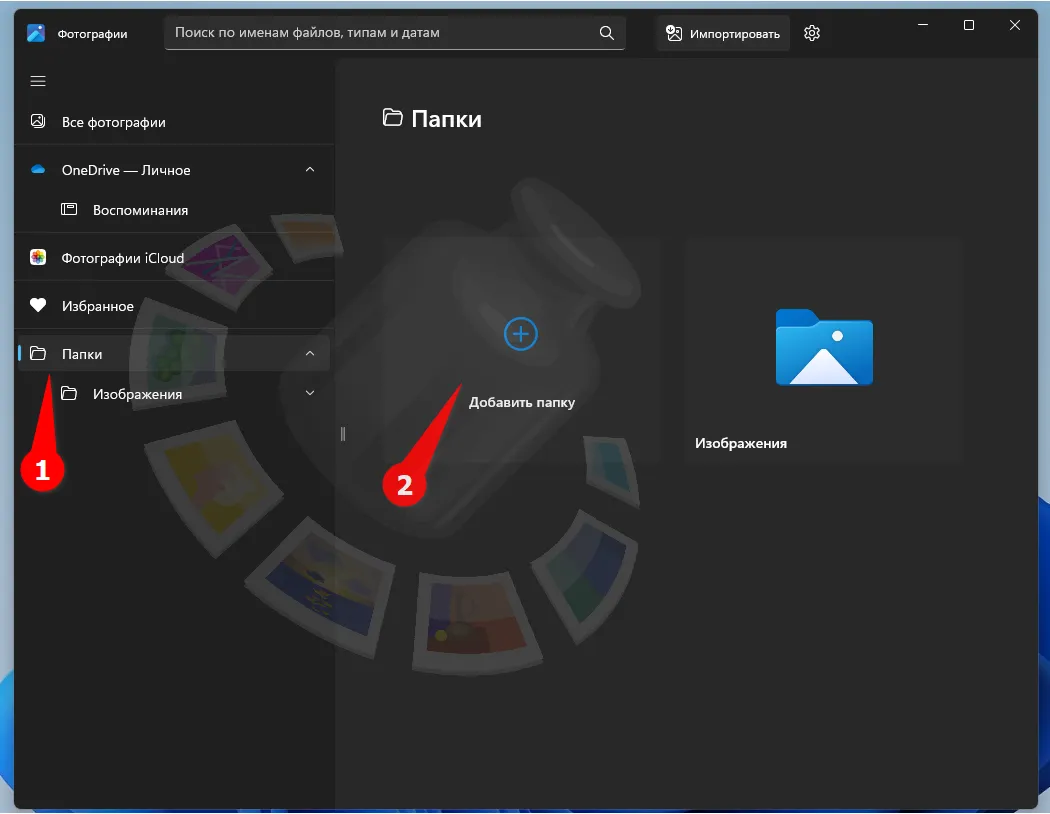The height and width of the screenshot is (814, 1050).
Task: Maximize the Photos window
Action: click(x=968, y=26)
